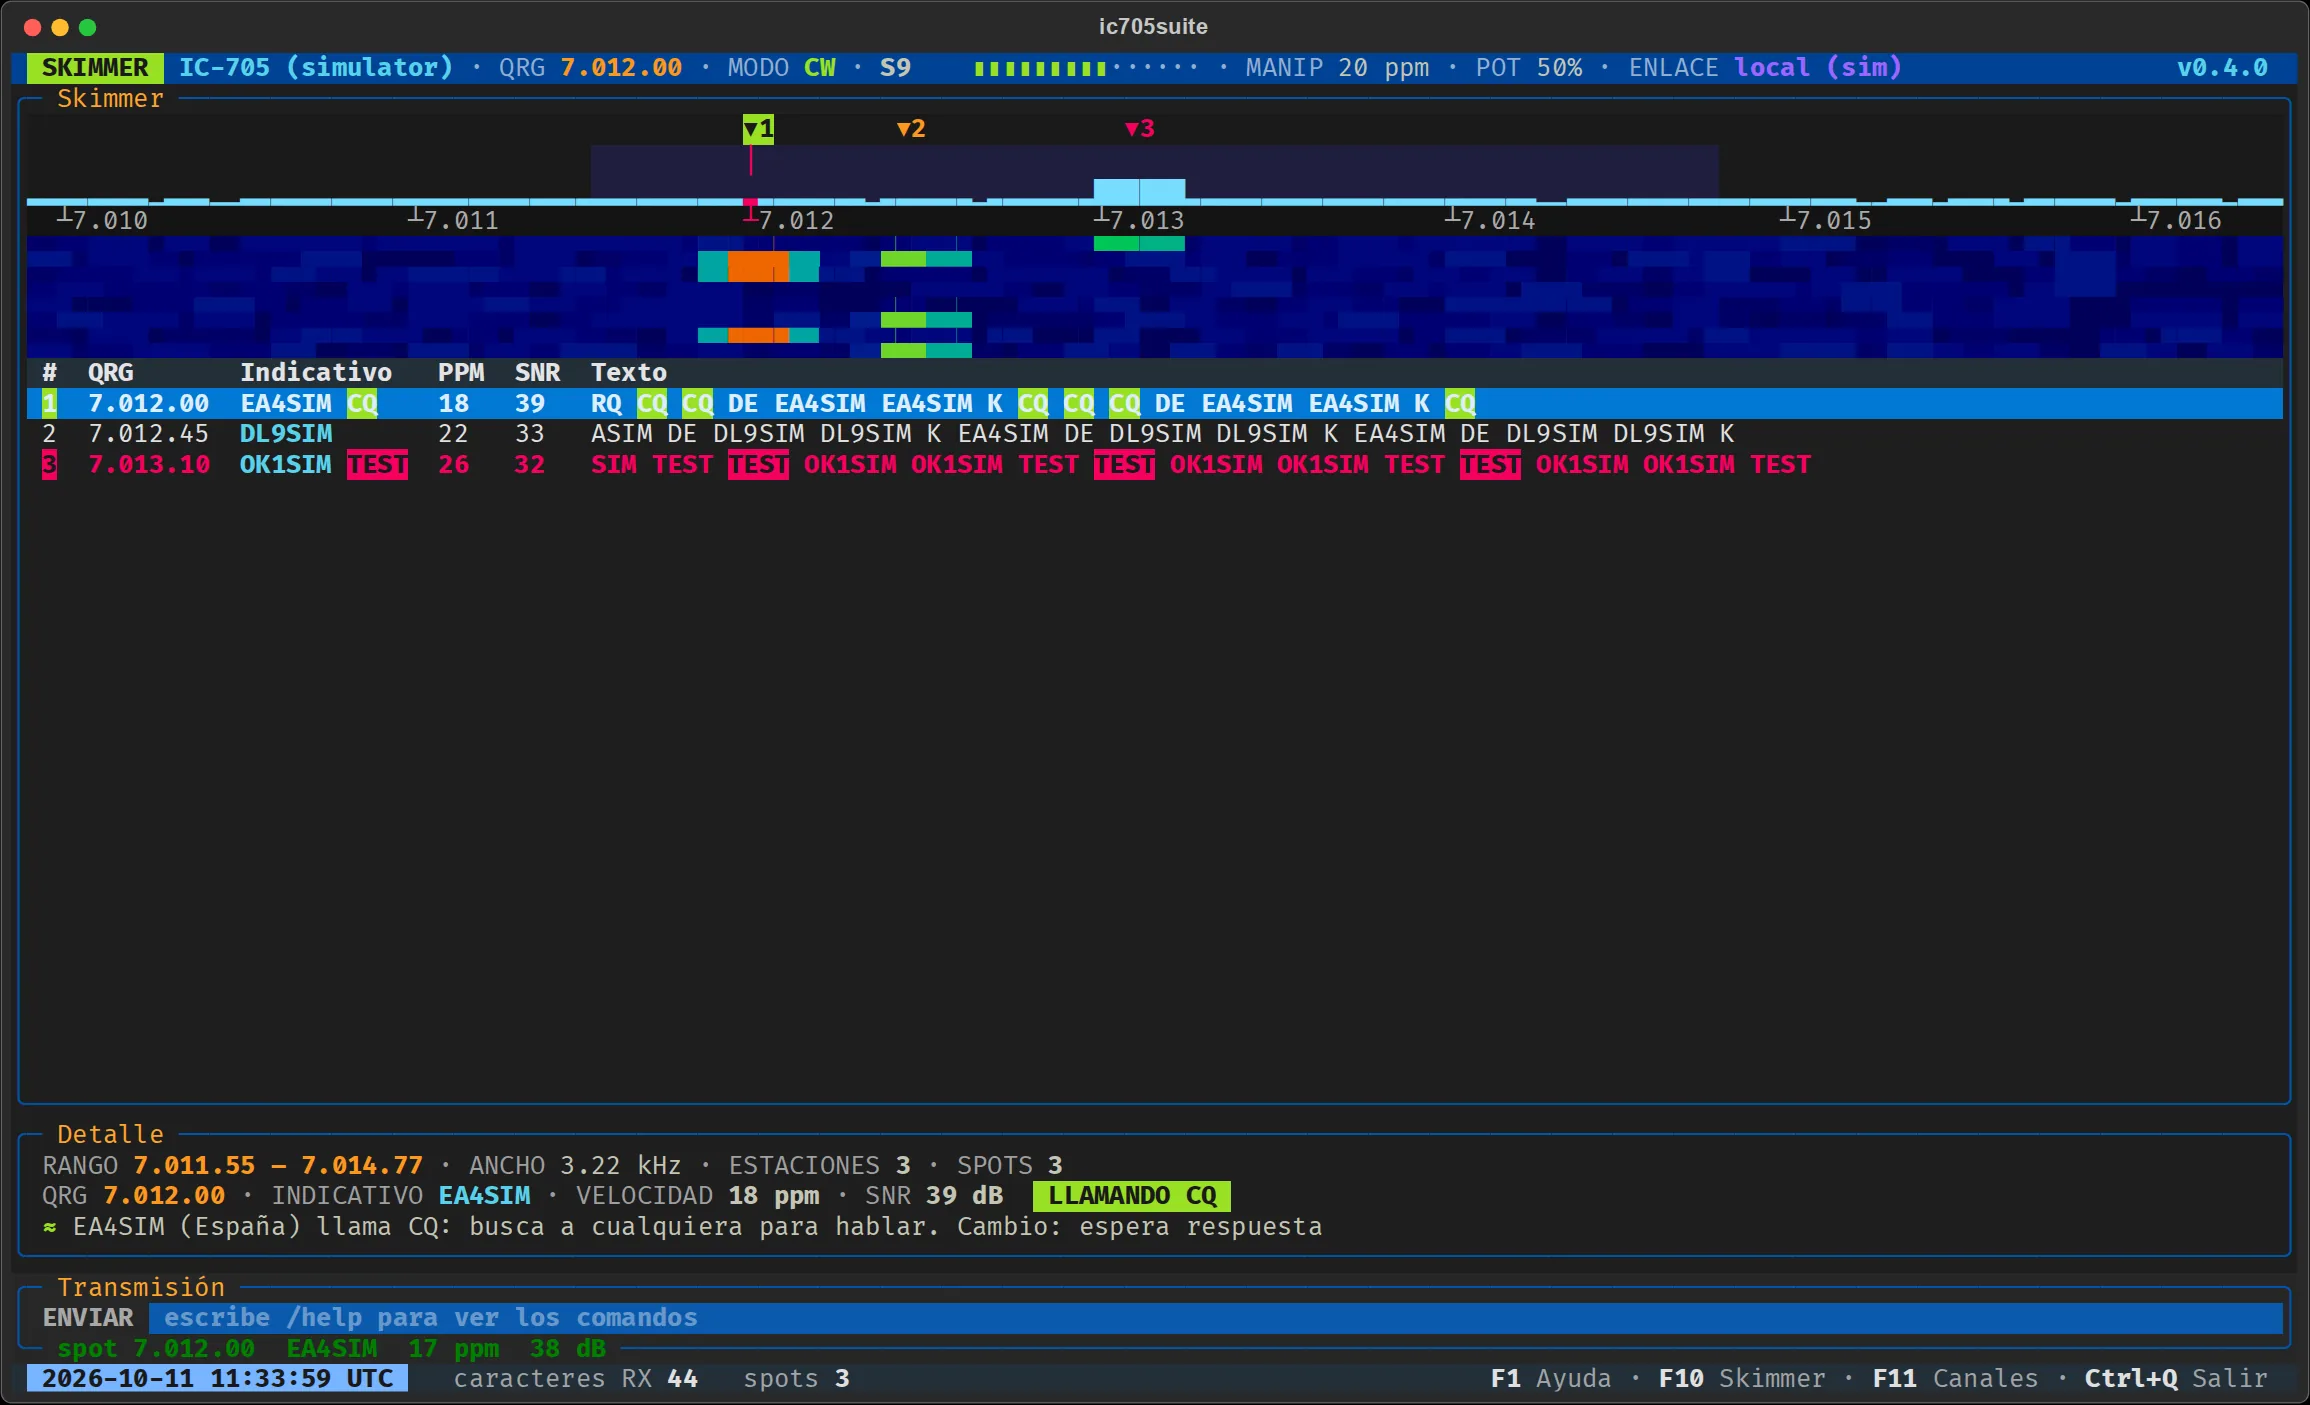Click the caracteres RX 44 counter

tap(575, 1378)
